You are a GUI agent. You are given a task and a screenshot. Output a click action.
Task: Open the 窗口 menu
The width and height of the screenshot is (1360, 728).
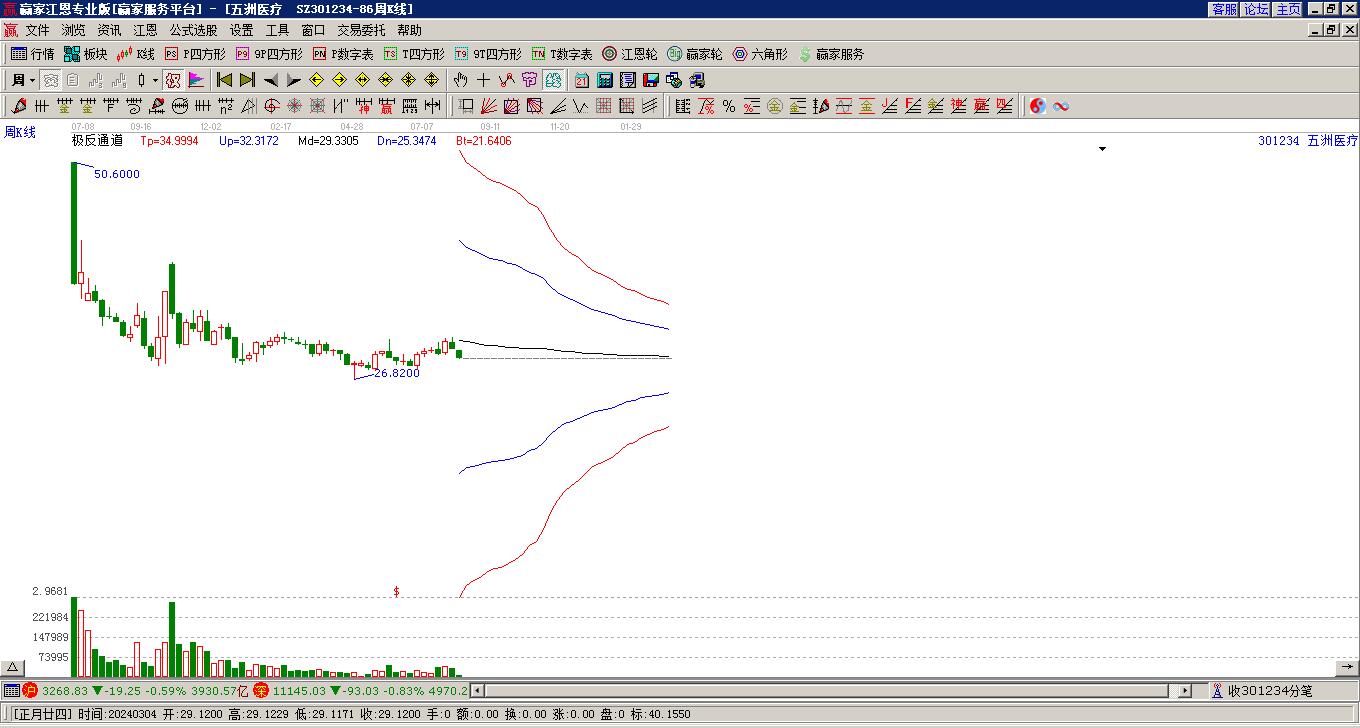313,30
